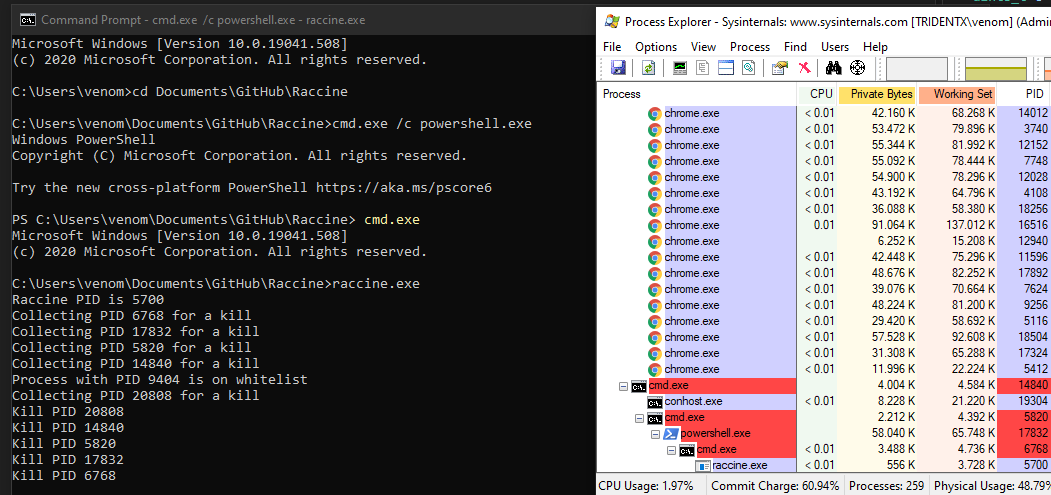The width and height of the screenshot is (1051, 495).
Task: Click the Chrome icon in the PID 5412 row
Action: click(655, 370)
